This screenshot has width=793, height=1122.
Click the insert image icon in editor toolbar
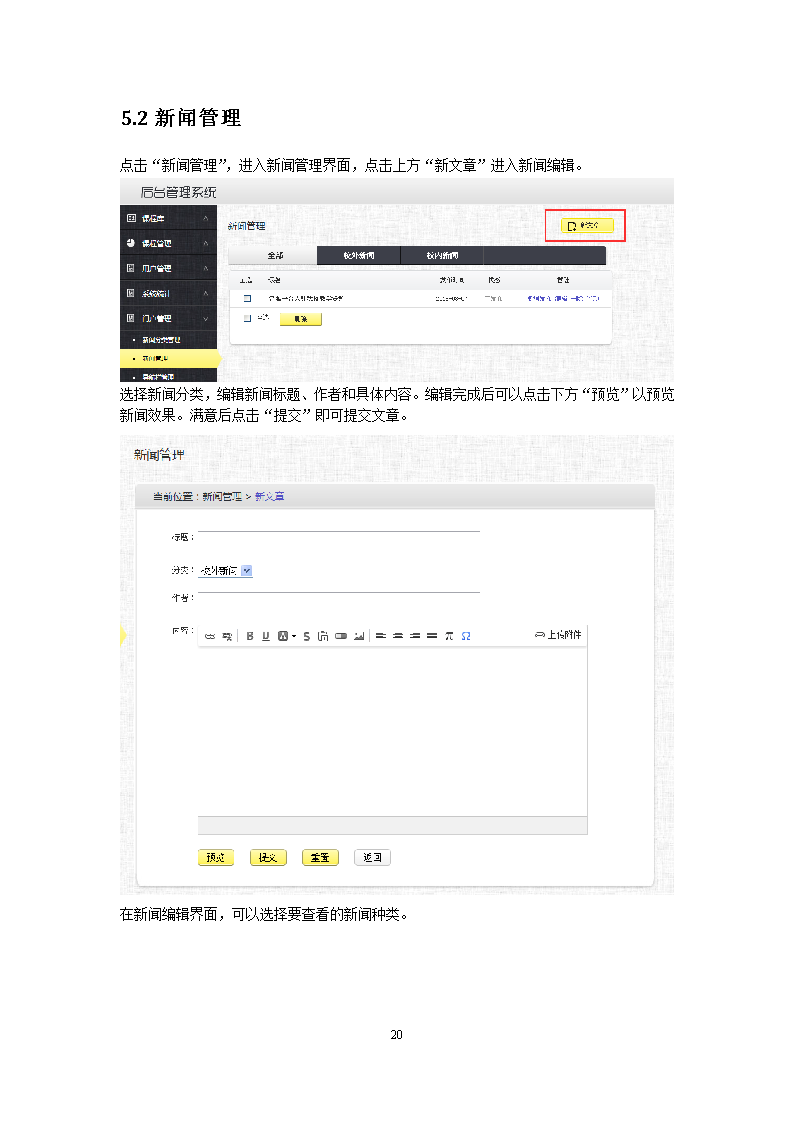click(359, 636)
